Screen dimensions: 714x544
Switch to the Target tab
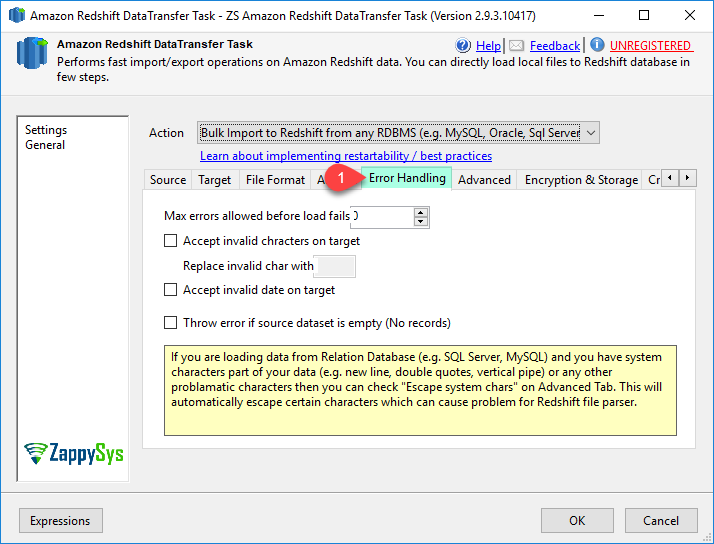coord(214,180)
